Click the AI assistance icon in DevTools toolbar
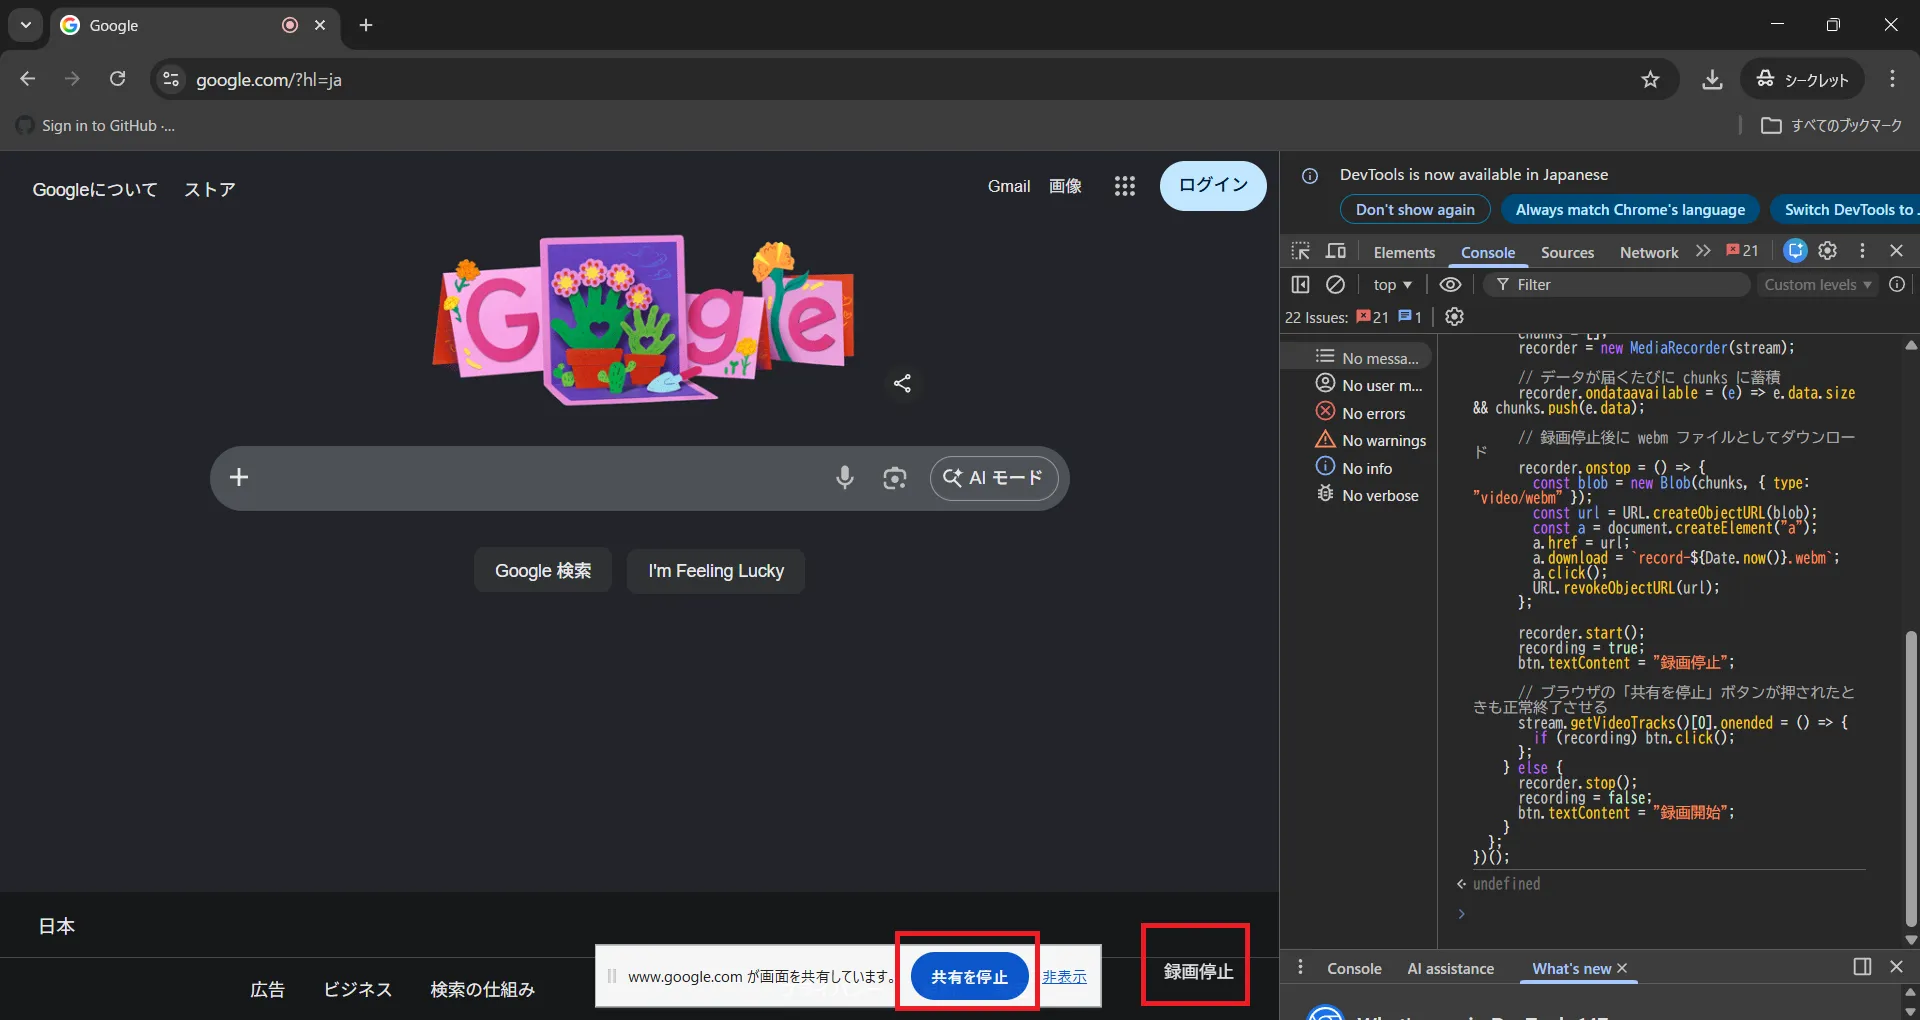The width and height of the screenshot is (1920, 1020). coord(1795,251)
